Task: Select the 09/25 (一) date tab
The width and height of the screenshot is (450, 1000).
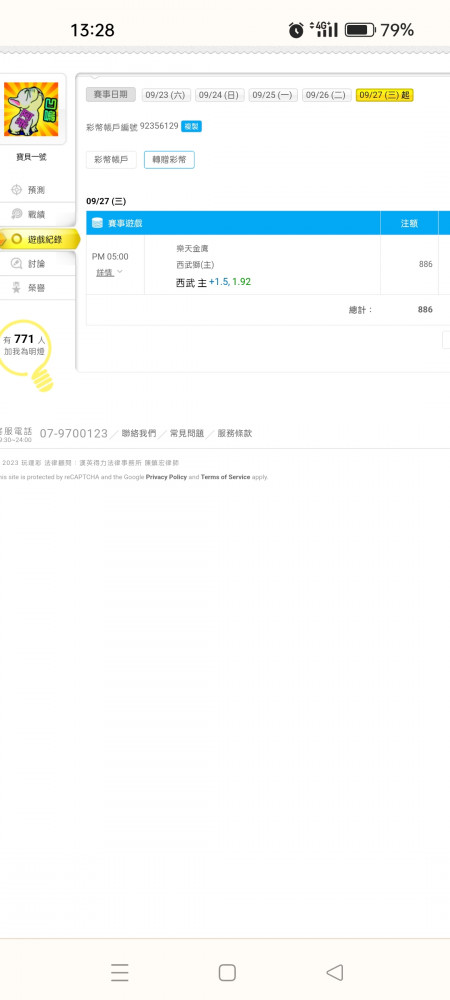Action: [272, 95]
